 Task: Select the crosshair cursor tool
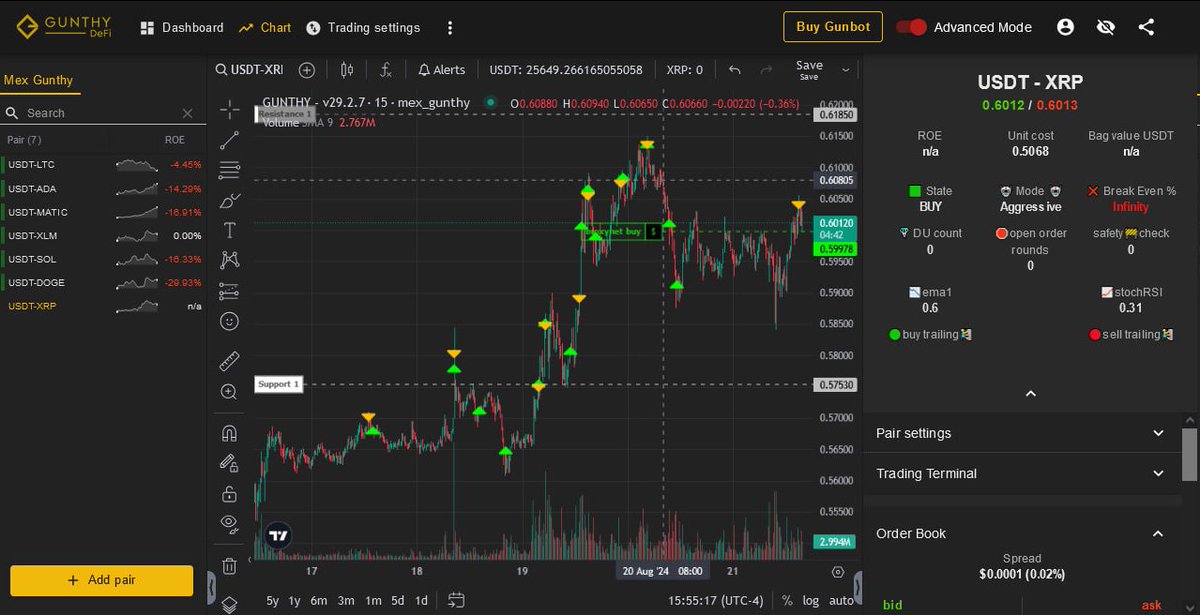[229, 109]
